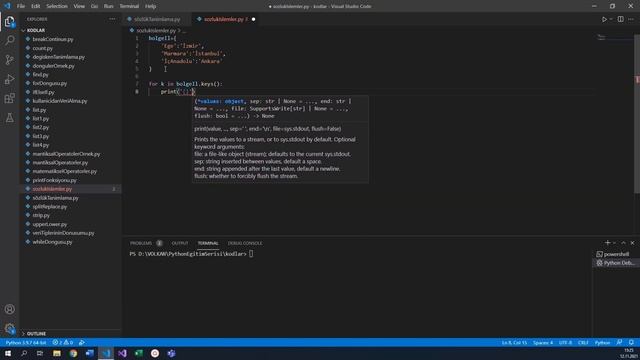Viewport: 640px width, 360px height.
Task: Open editor More Actions ellipsis
Action: coord(631,19)
